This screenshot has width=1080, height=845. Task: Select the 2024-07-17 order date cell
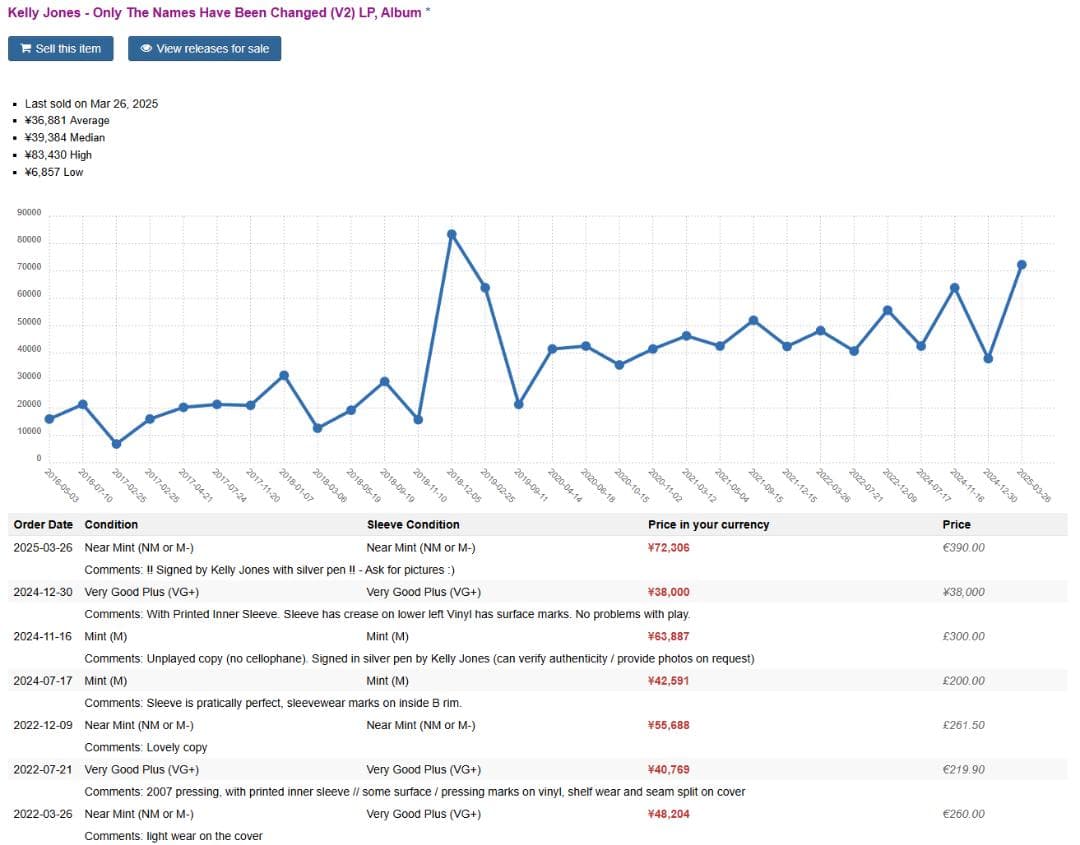43,681
